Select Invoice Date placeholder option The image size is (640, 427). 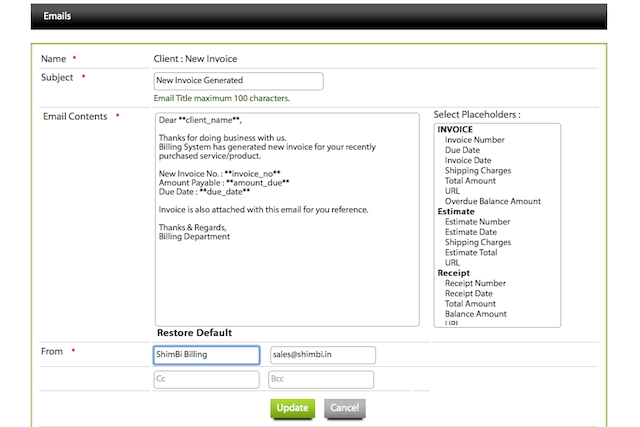[468, 160]
